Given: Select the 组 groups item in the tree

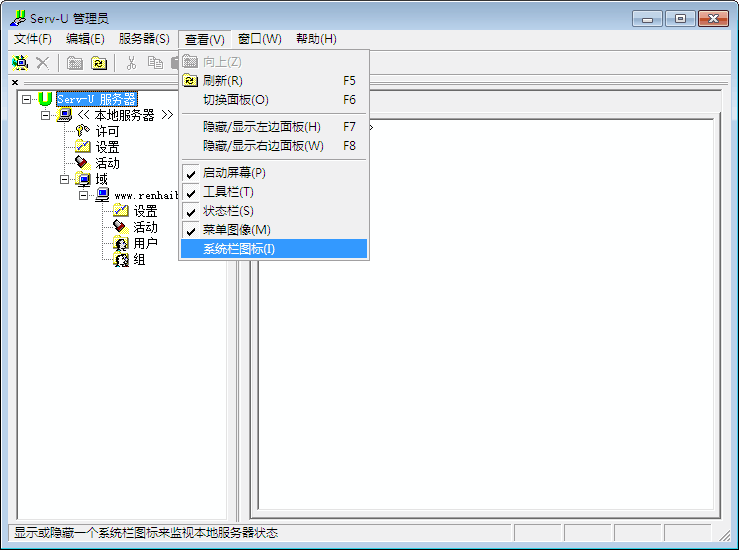Looking at the screenshot, I should [x=139, y=259].
